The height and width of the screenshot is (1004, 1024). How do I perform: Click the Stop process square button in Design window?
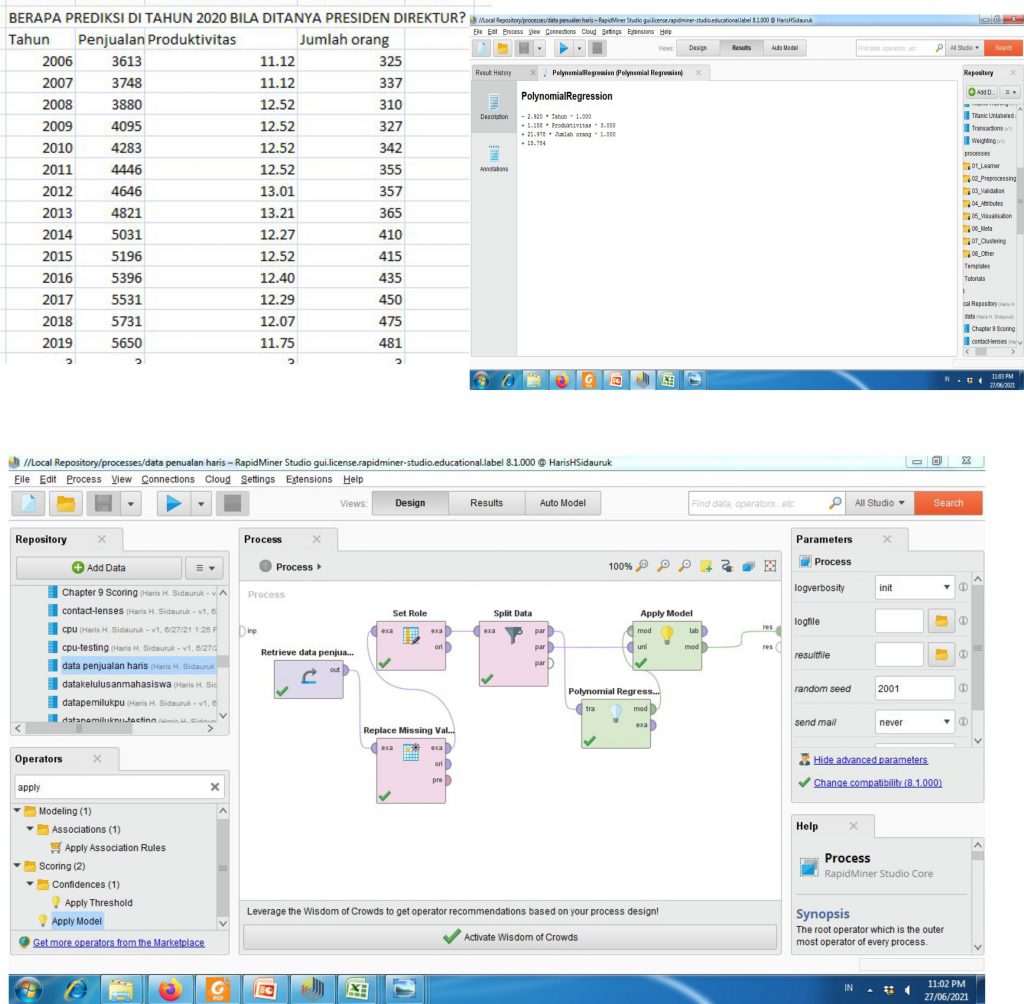(232, 504)
